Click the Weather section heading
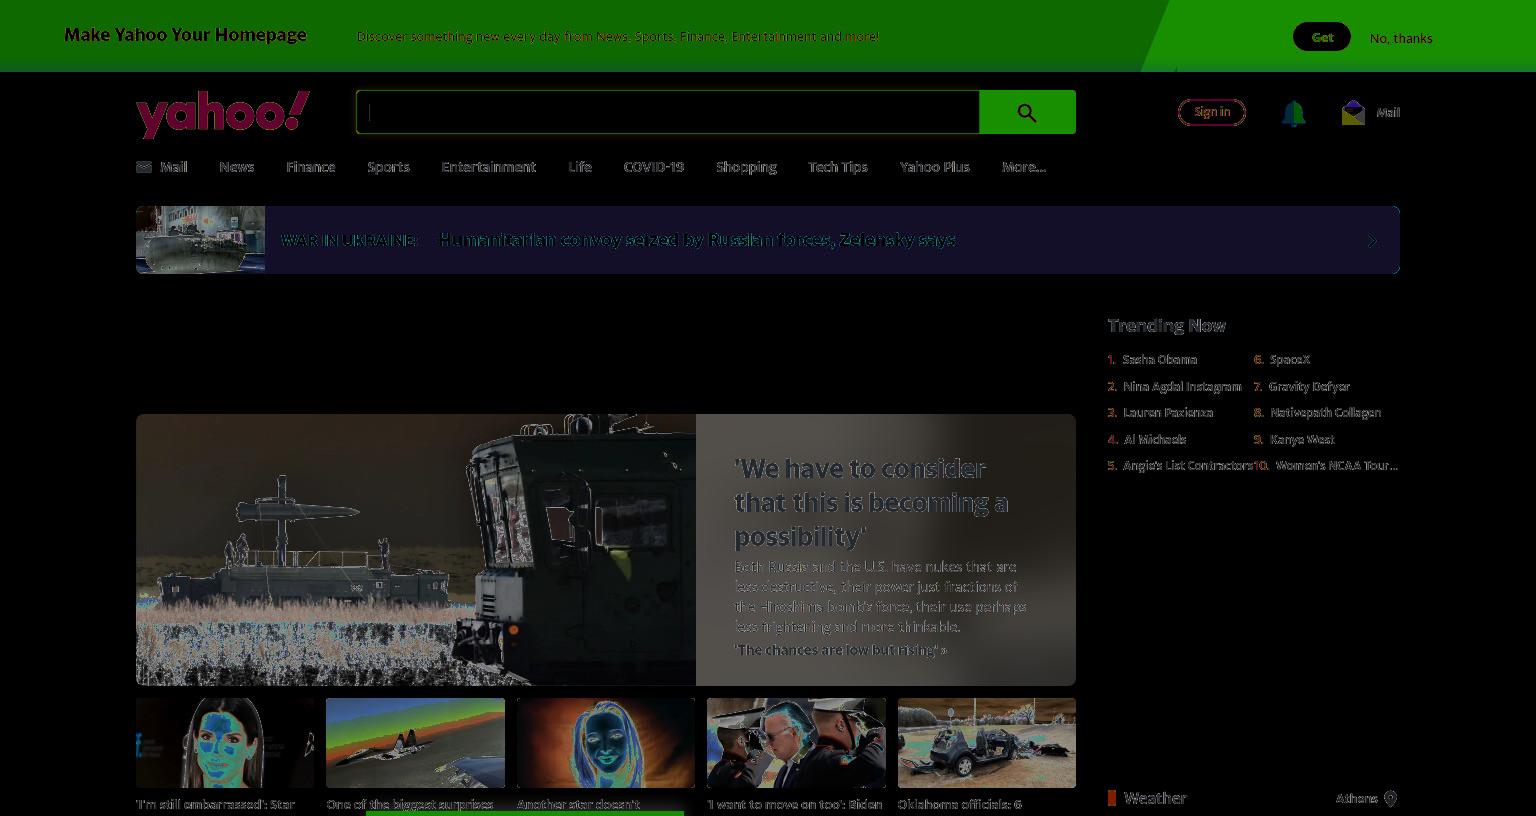Image resolution: width=1536 pixels, height=816 pixels. 1155,798
